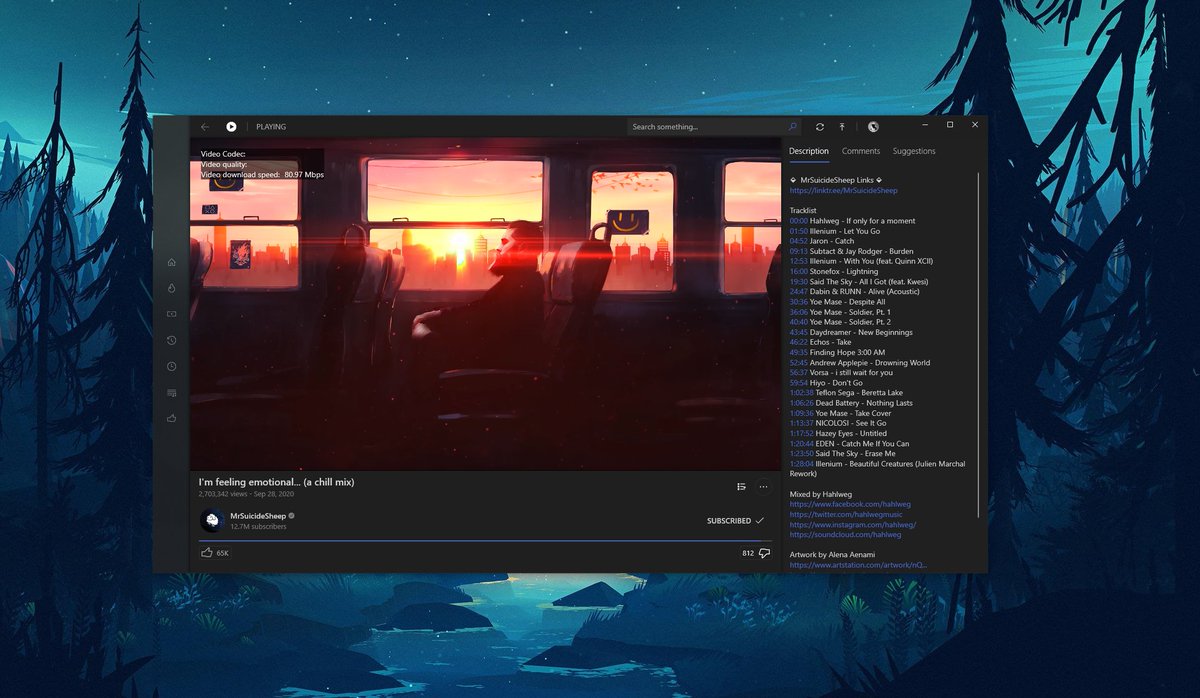Screen dimensions: 1200x698
Task: Click the upward arrow toolbar icon
Action: (842, 127)
